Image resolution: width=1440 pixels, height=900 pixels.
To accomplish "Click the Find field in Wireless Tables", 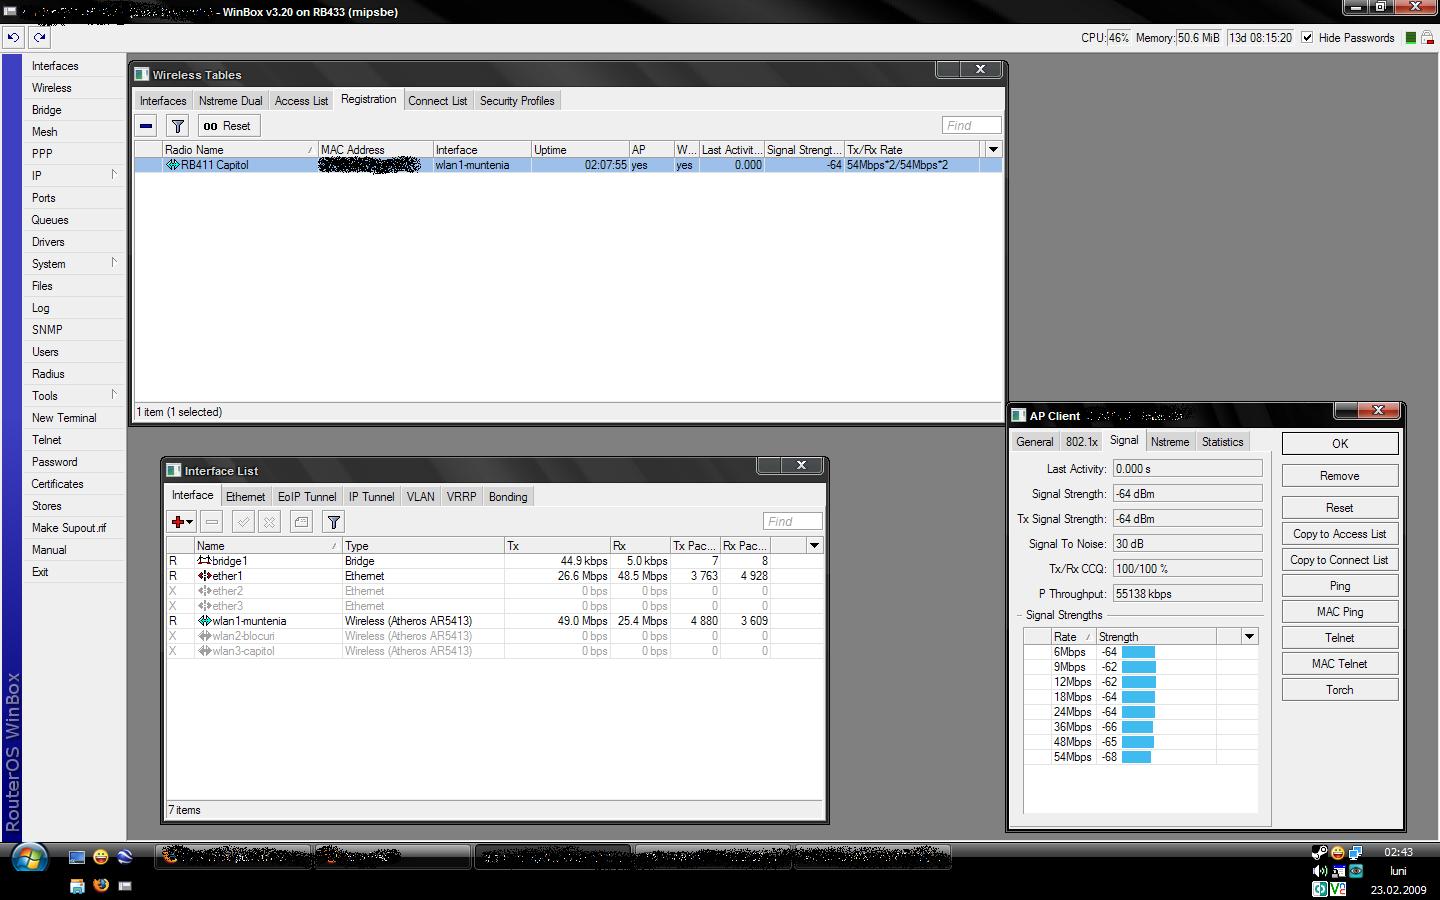I will coord(971,126).
